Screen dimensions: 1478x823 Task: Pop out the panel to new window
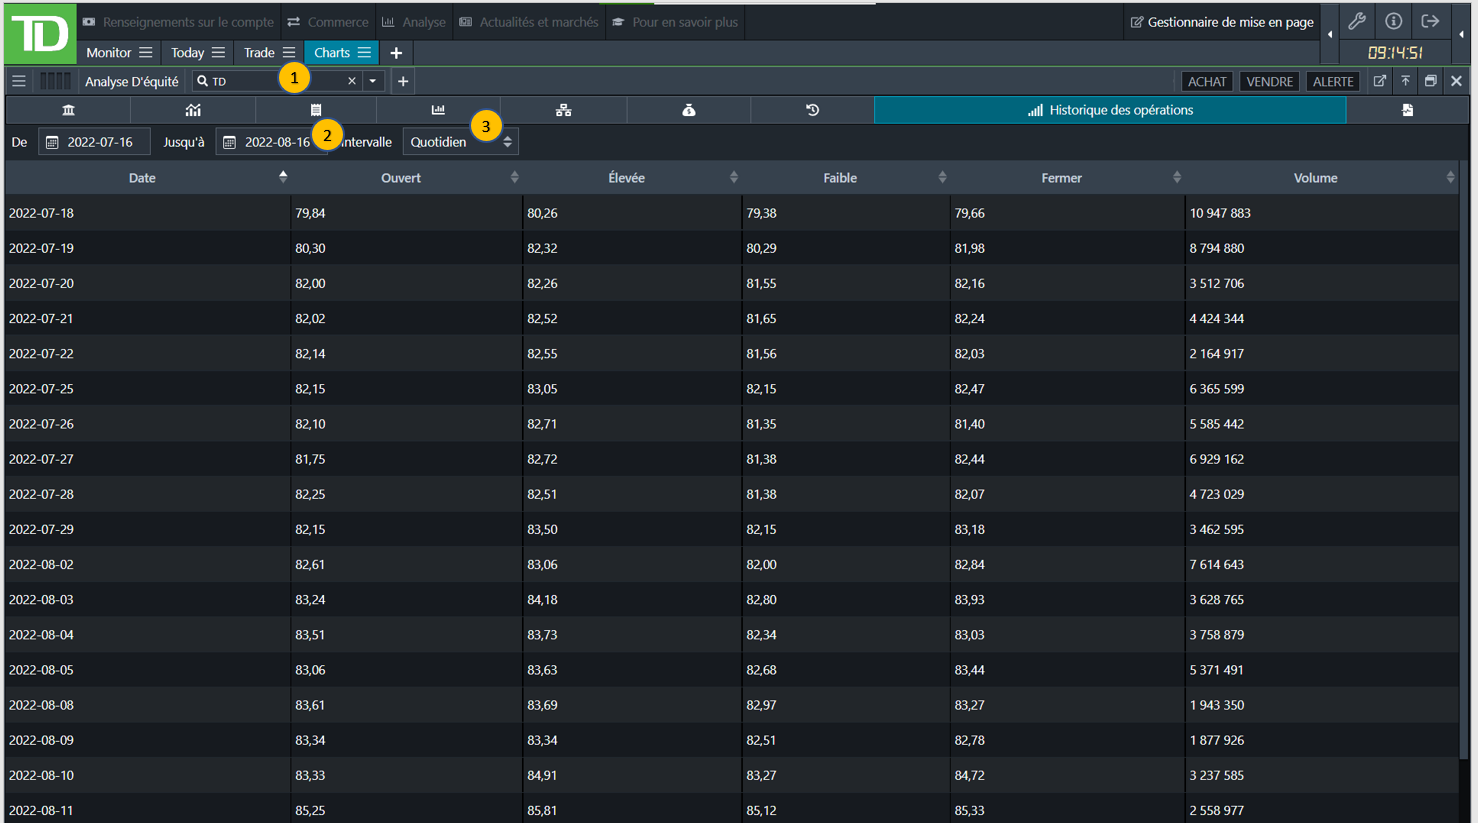[x=1380, y=81]
